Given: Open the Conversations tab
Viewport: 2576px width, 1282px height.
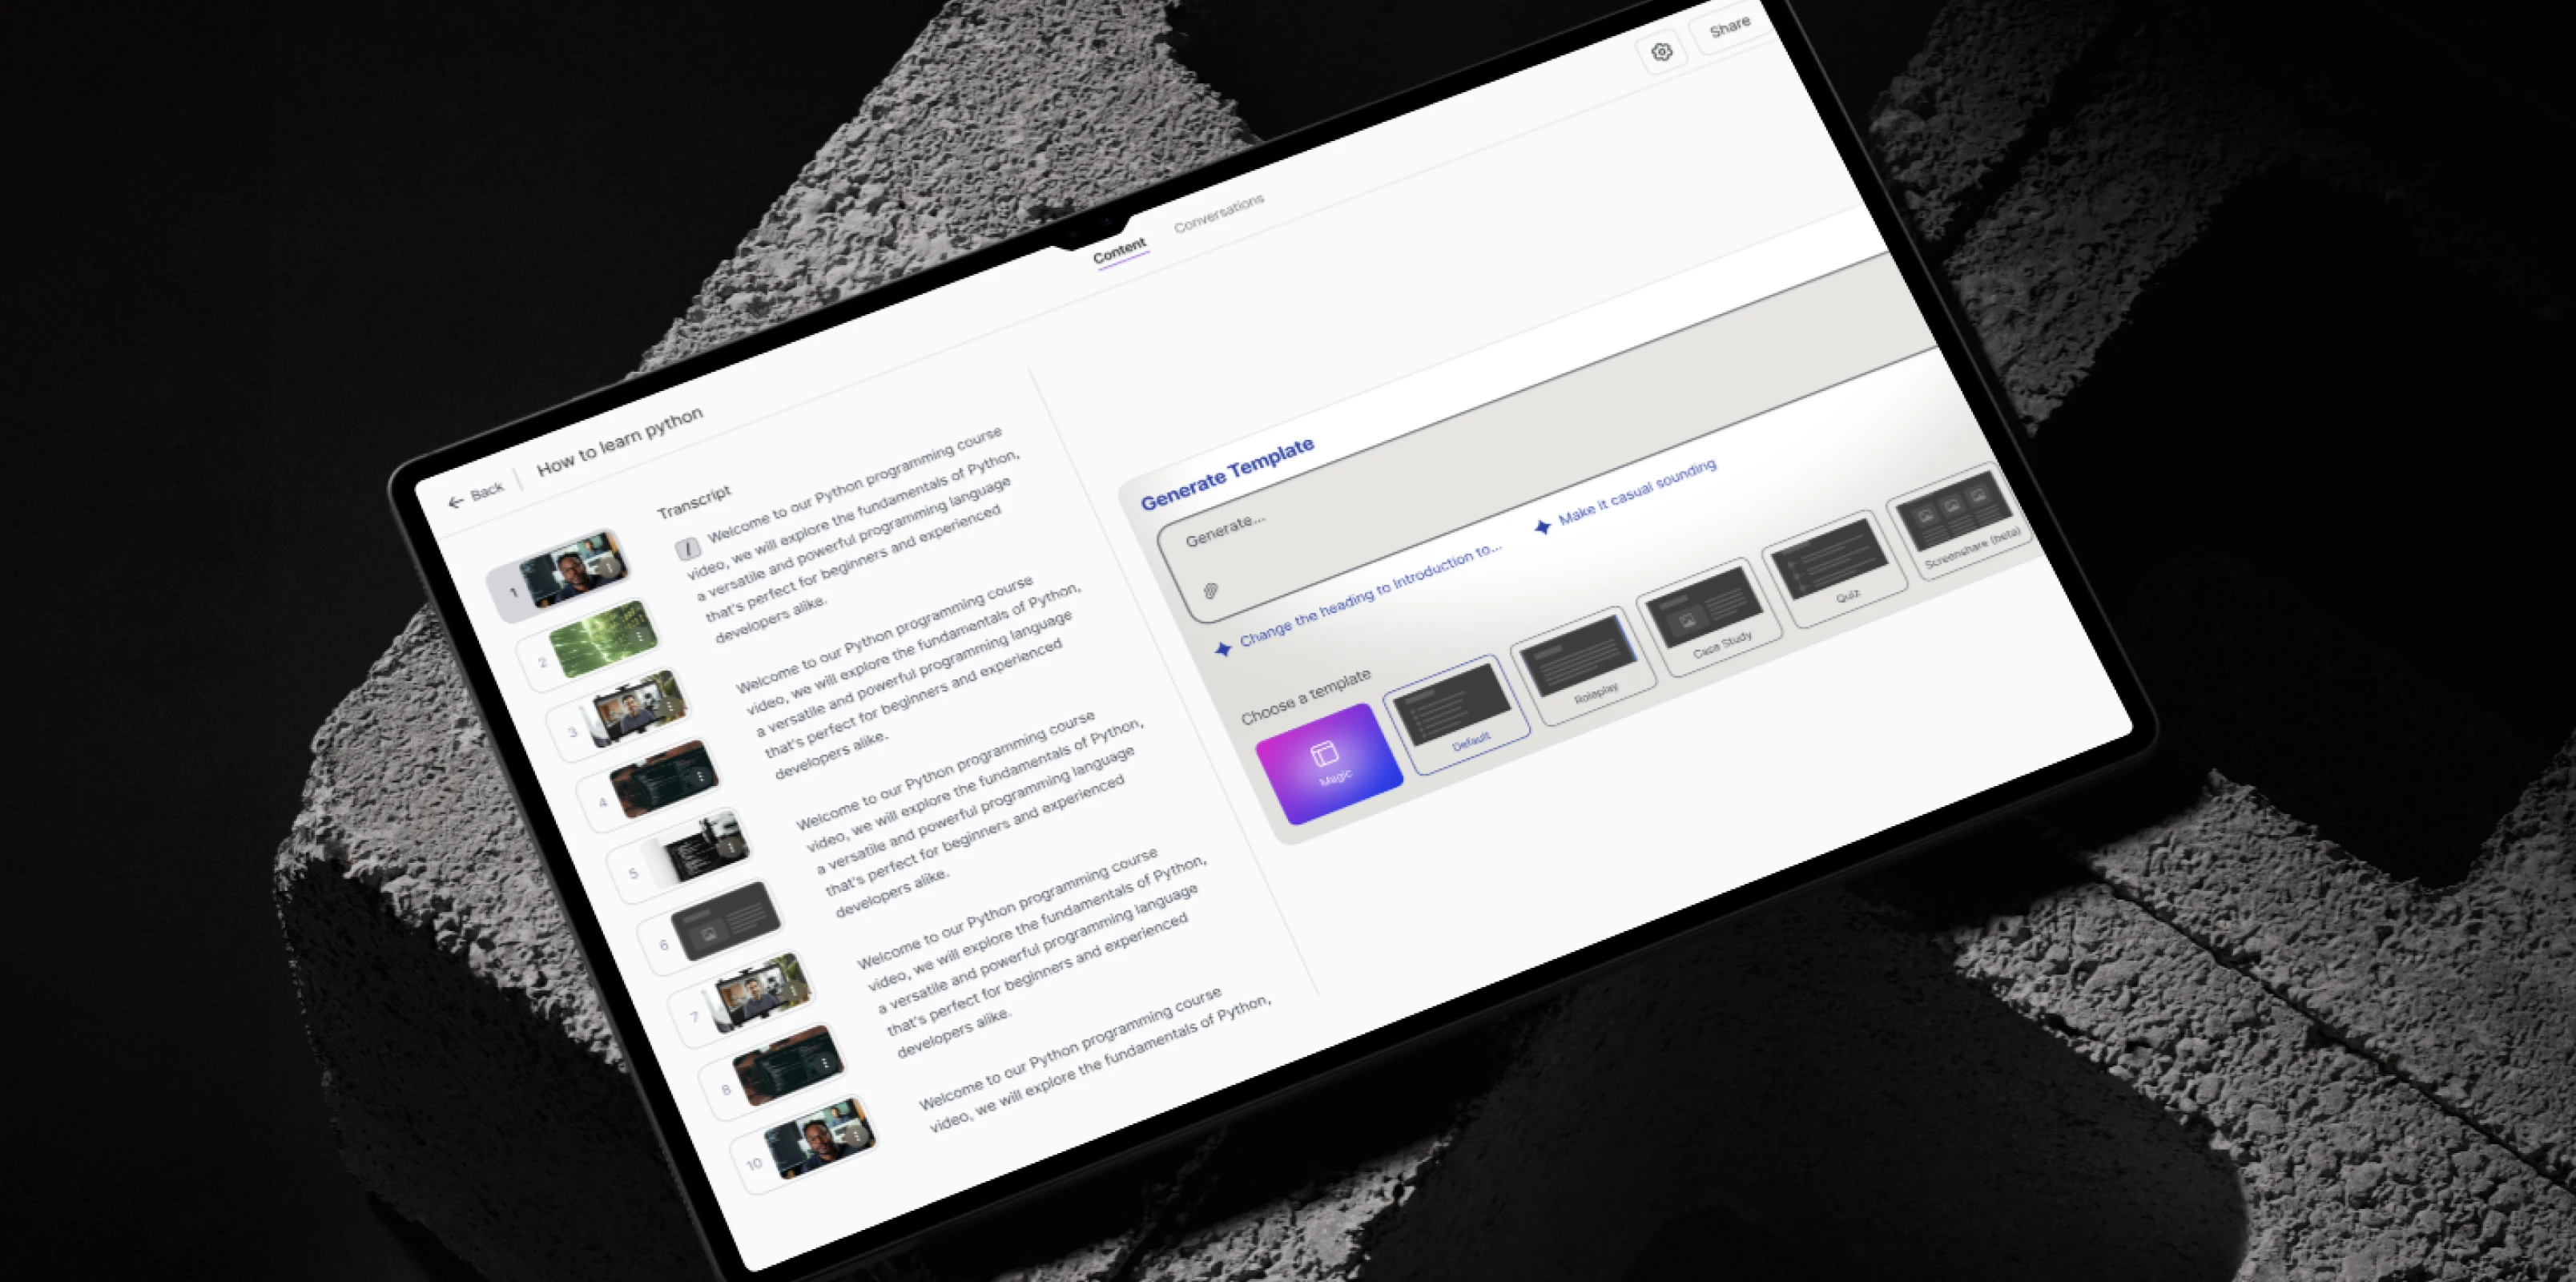Looking at the screenshot, I should coord(1218,212).
